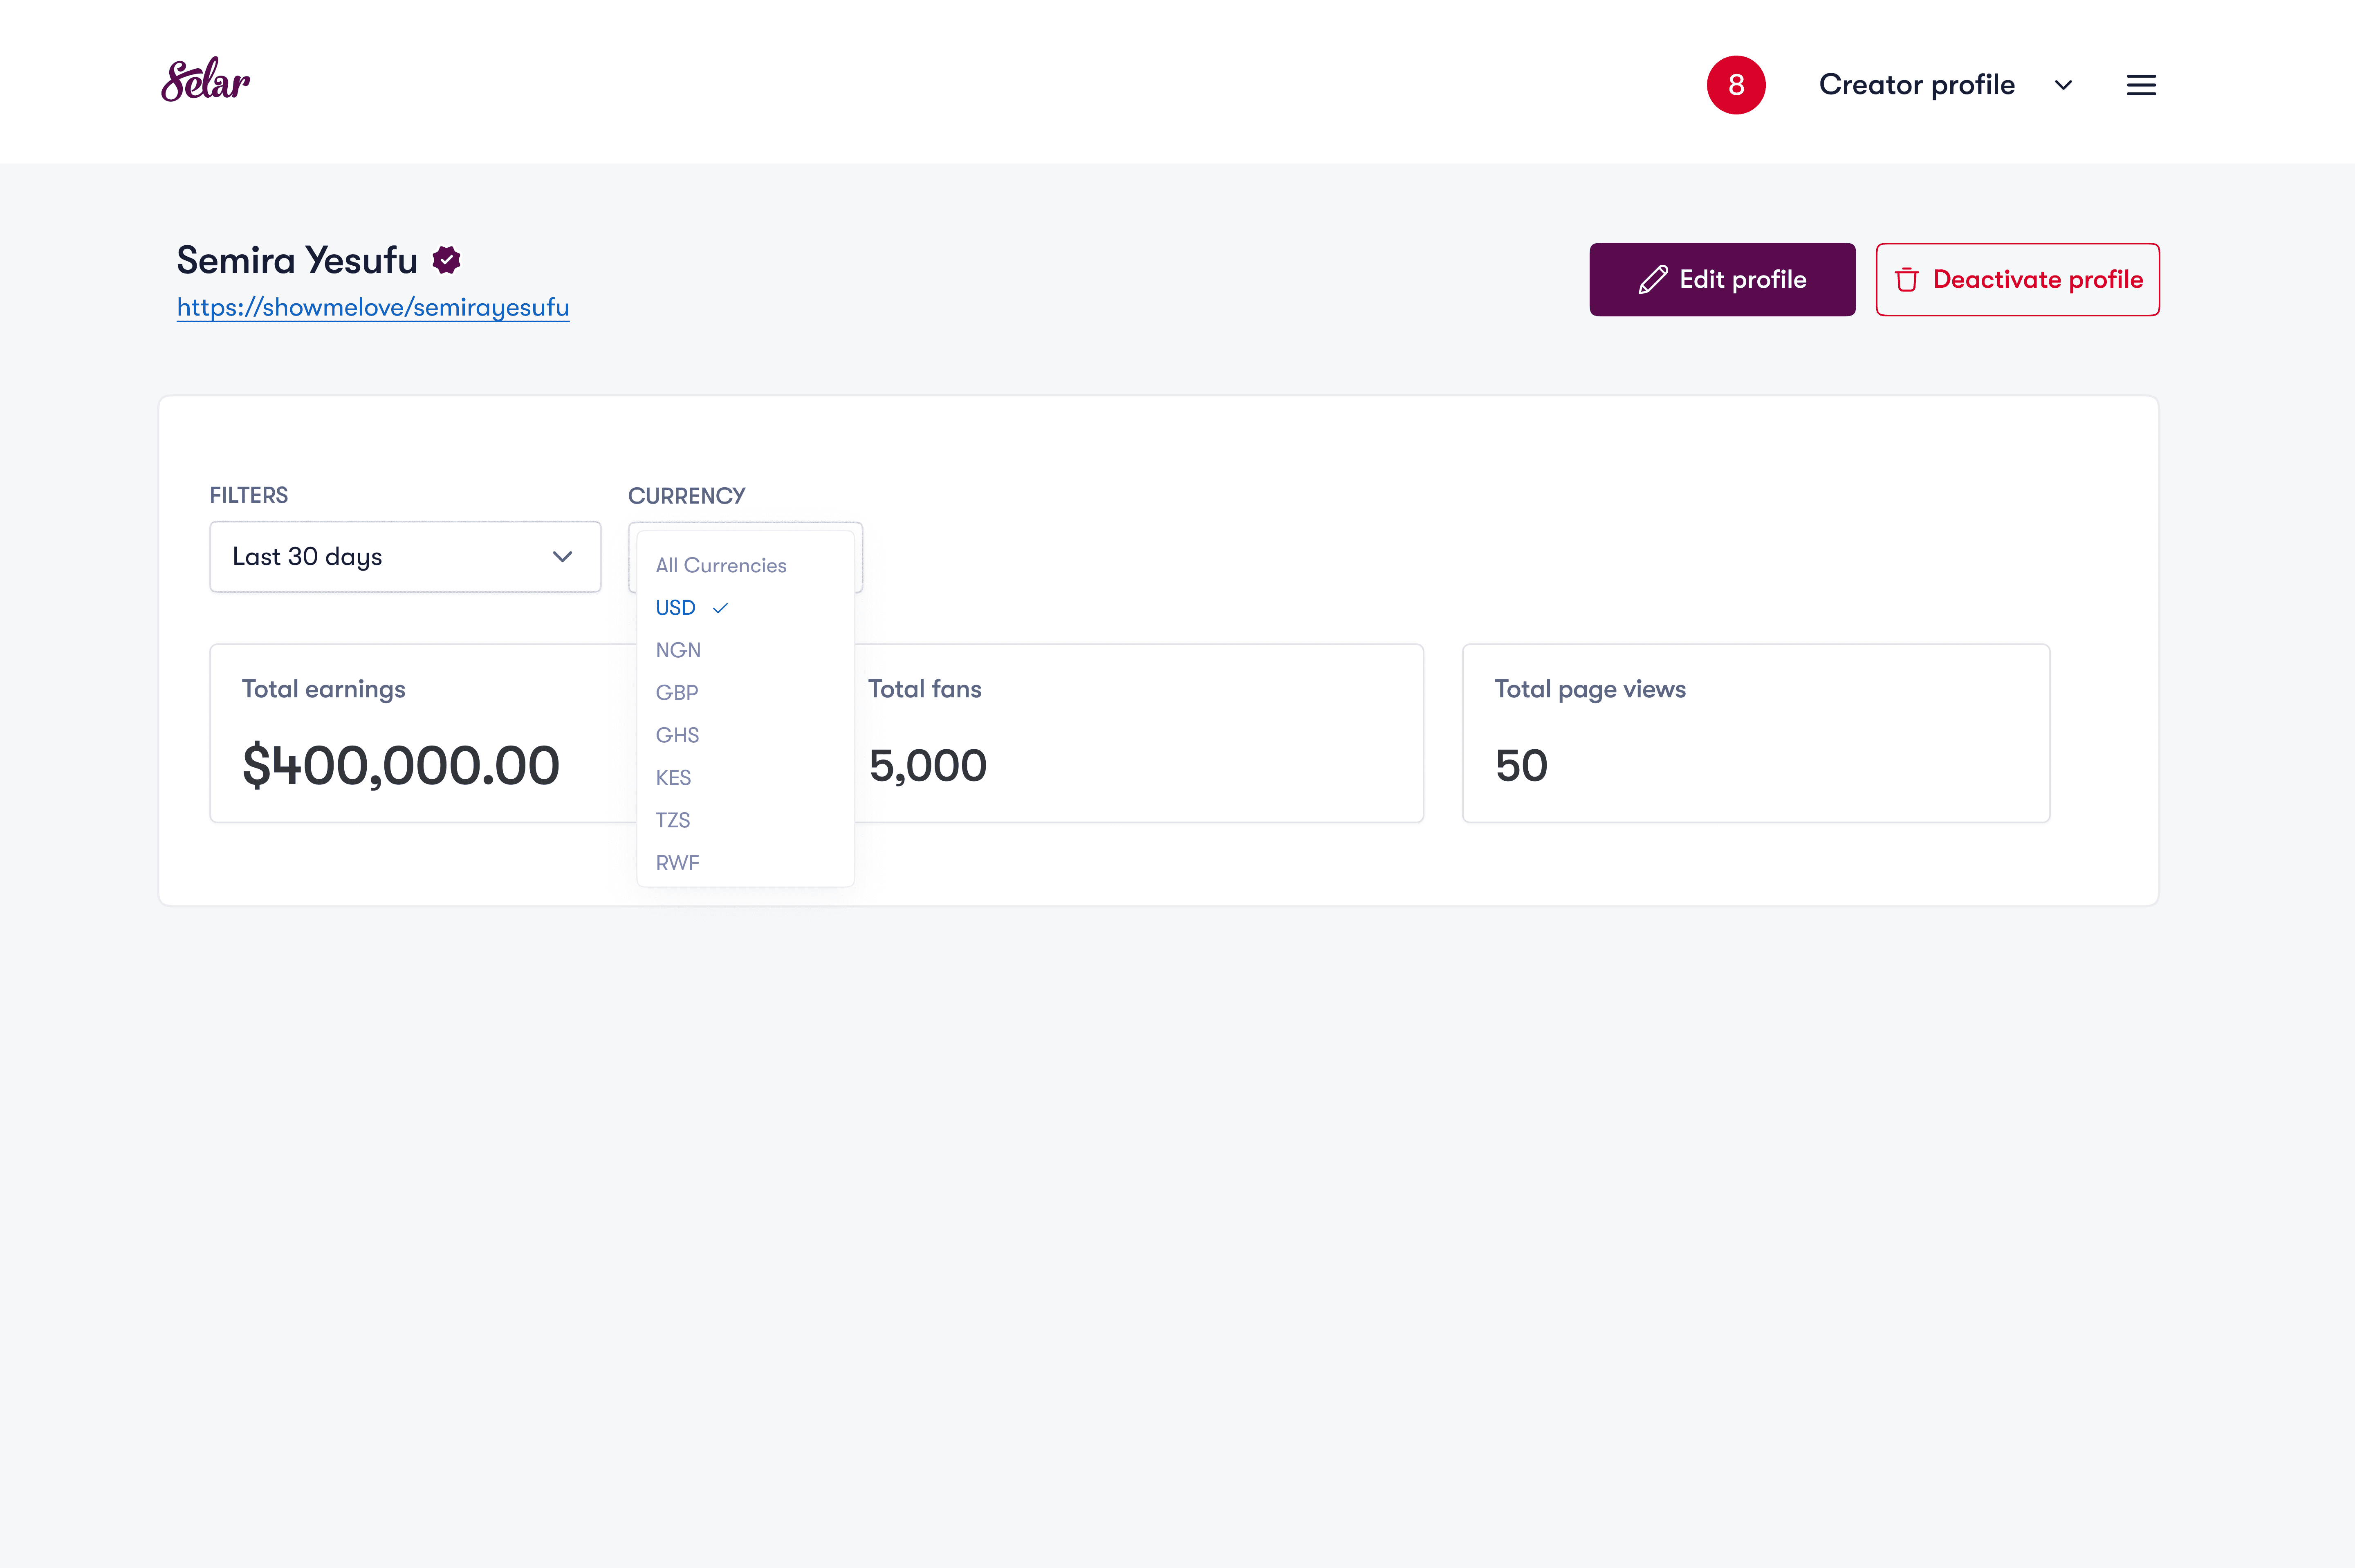Click the checkmark beside USD
This screenshot has width=2355, height=1568.
720,608
